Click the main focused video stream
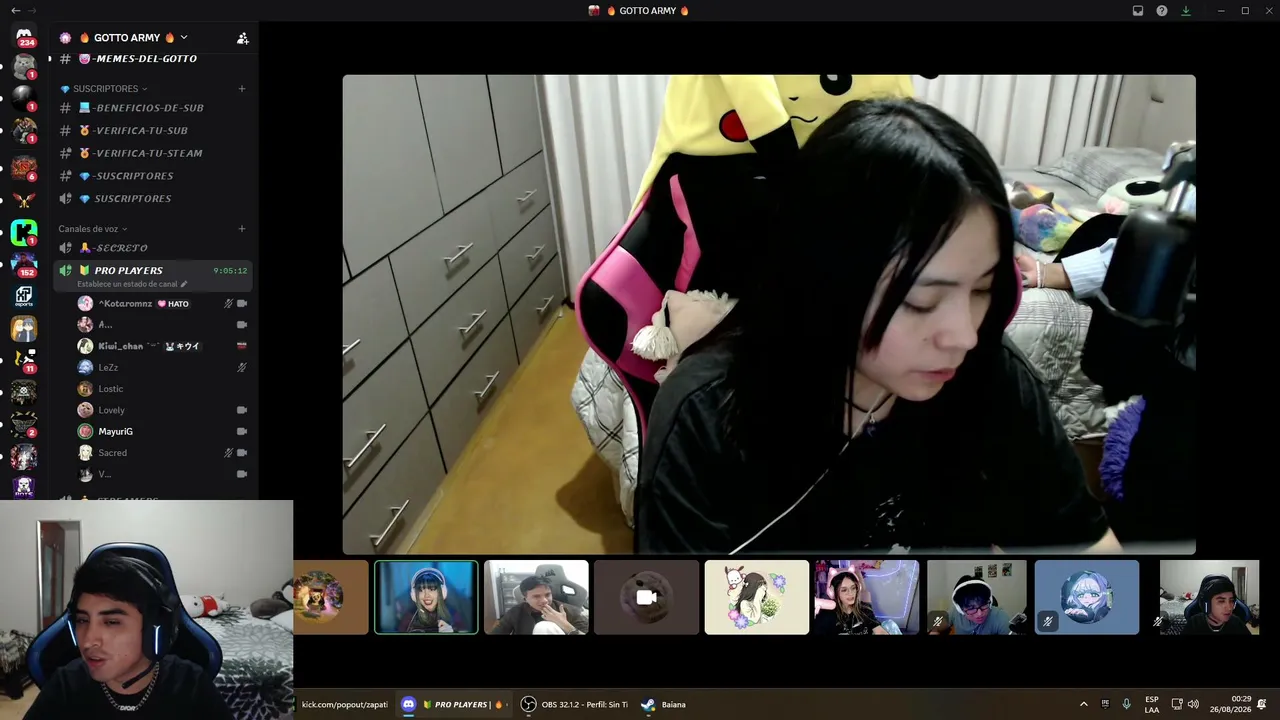 pyautogui.click(x=769, y=314)
